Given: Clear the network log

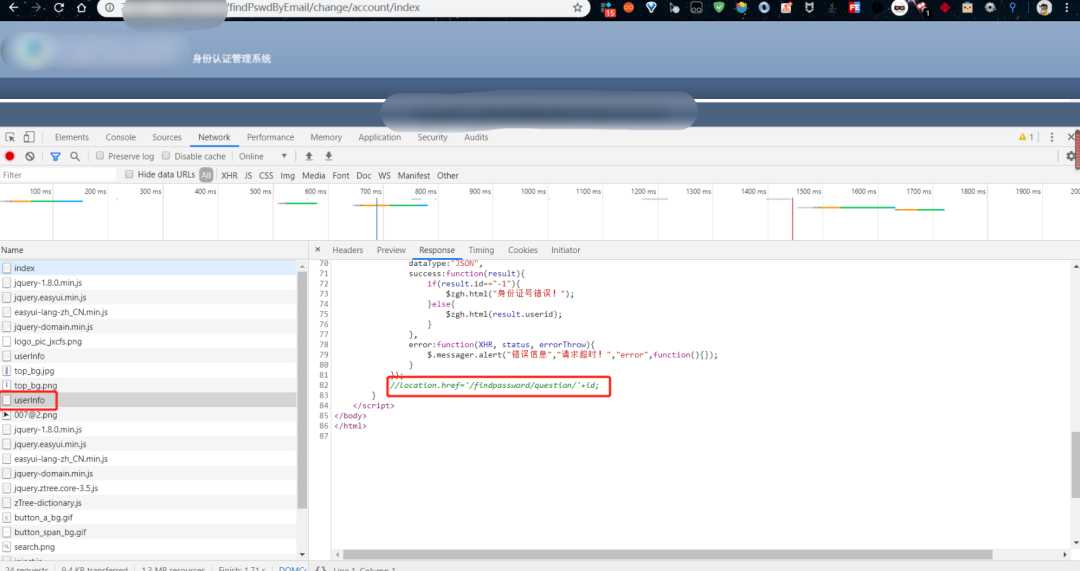Looking at the screenshot, I should pyautogui.click(x=30, y=156).
